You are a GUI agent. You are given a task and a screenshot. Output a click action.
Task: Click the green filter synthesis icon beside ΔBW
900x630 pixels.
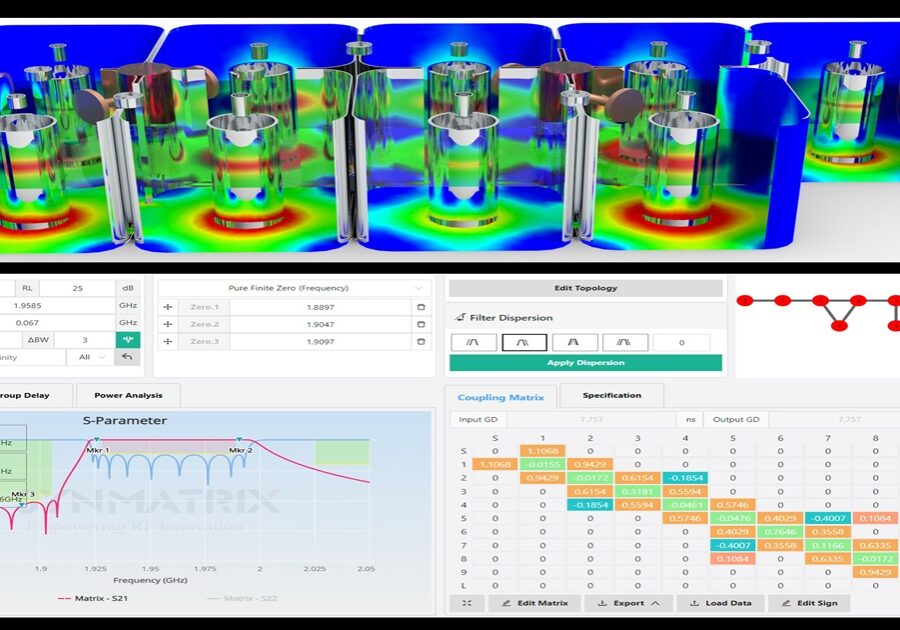click(x=128, y=340)
